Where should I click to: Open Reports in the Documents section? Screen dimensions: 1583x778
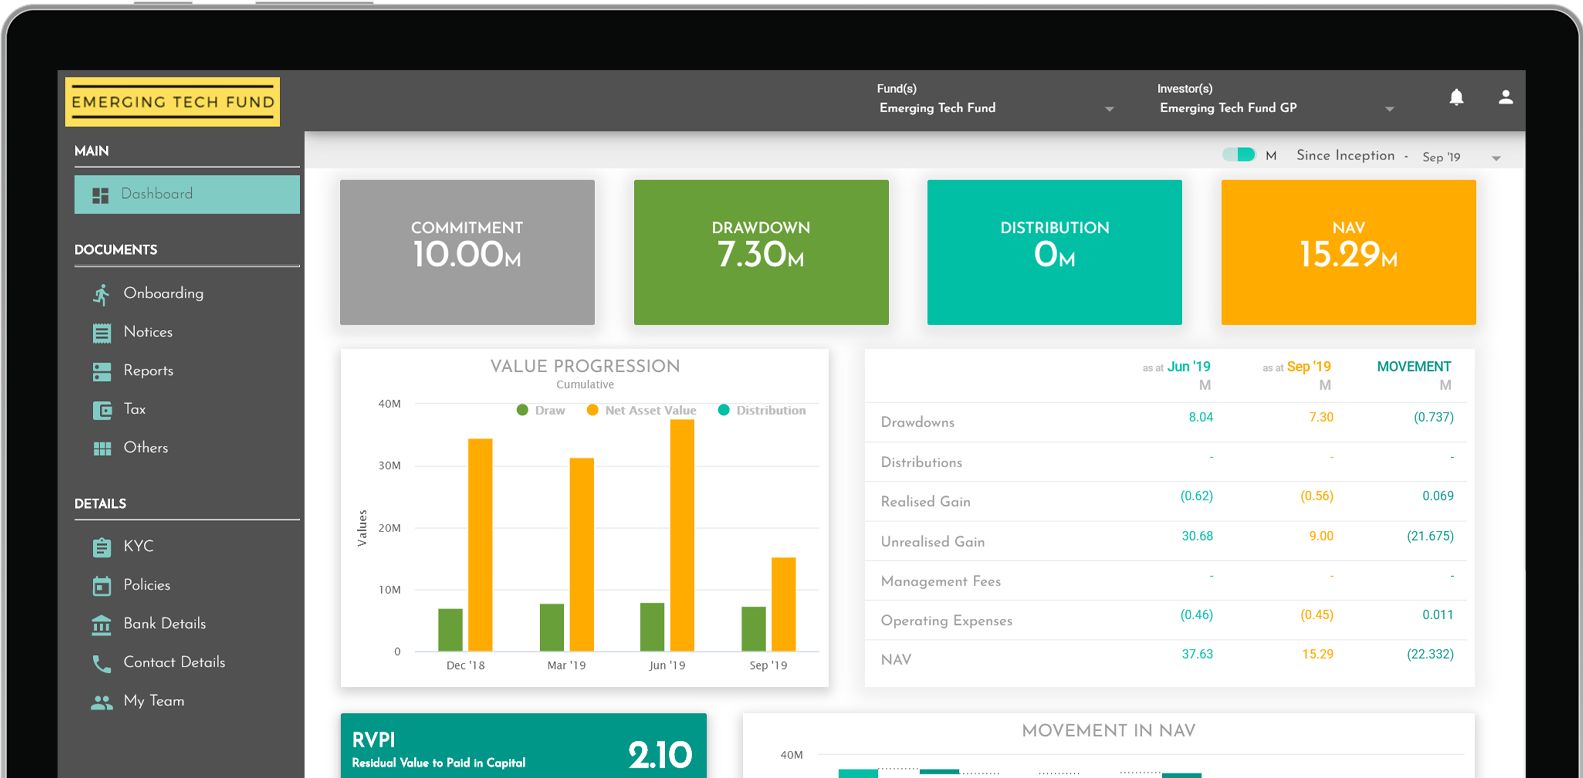tap(148, 371)
